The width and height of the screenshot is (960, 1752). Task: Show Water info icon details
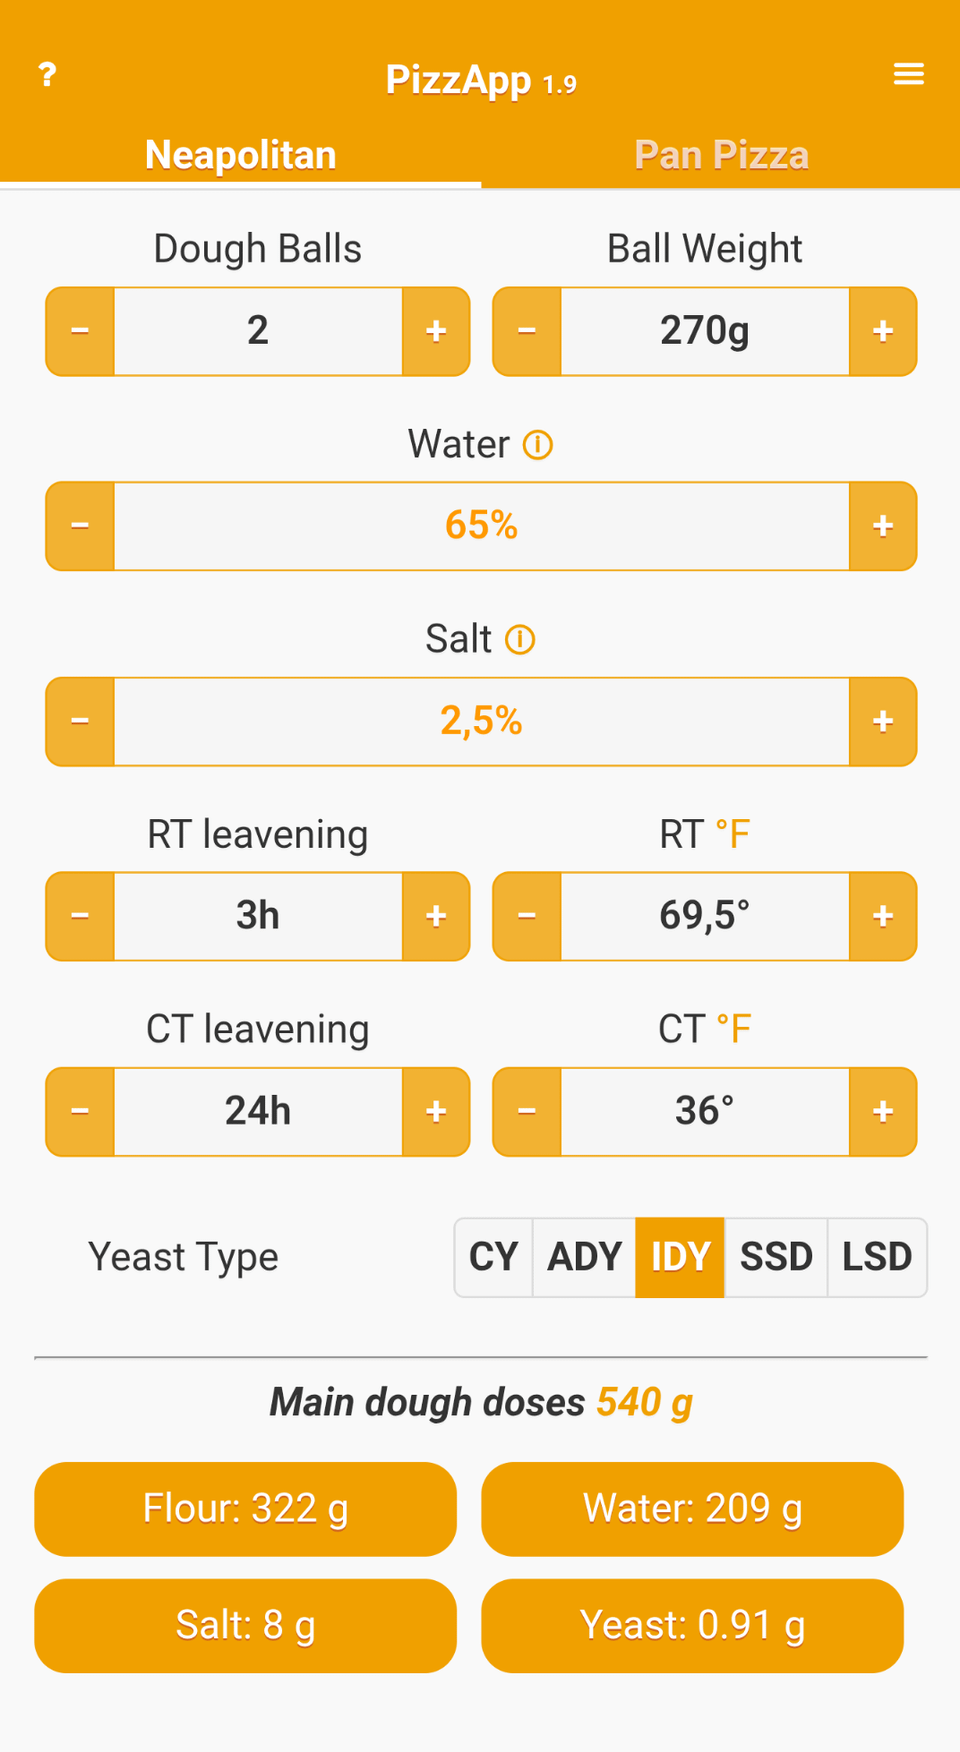coord(538,445)
